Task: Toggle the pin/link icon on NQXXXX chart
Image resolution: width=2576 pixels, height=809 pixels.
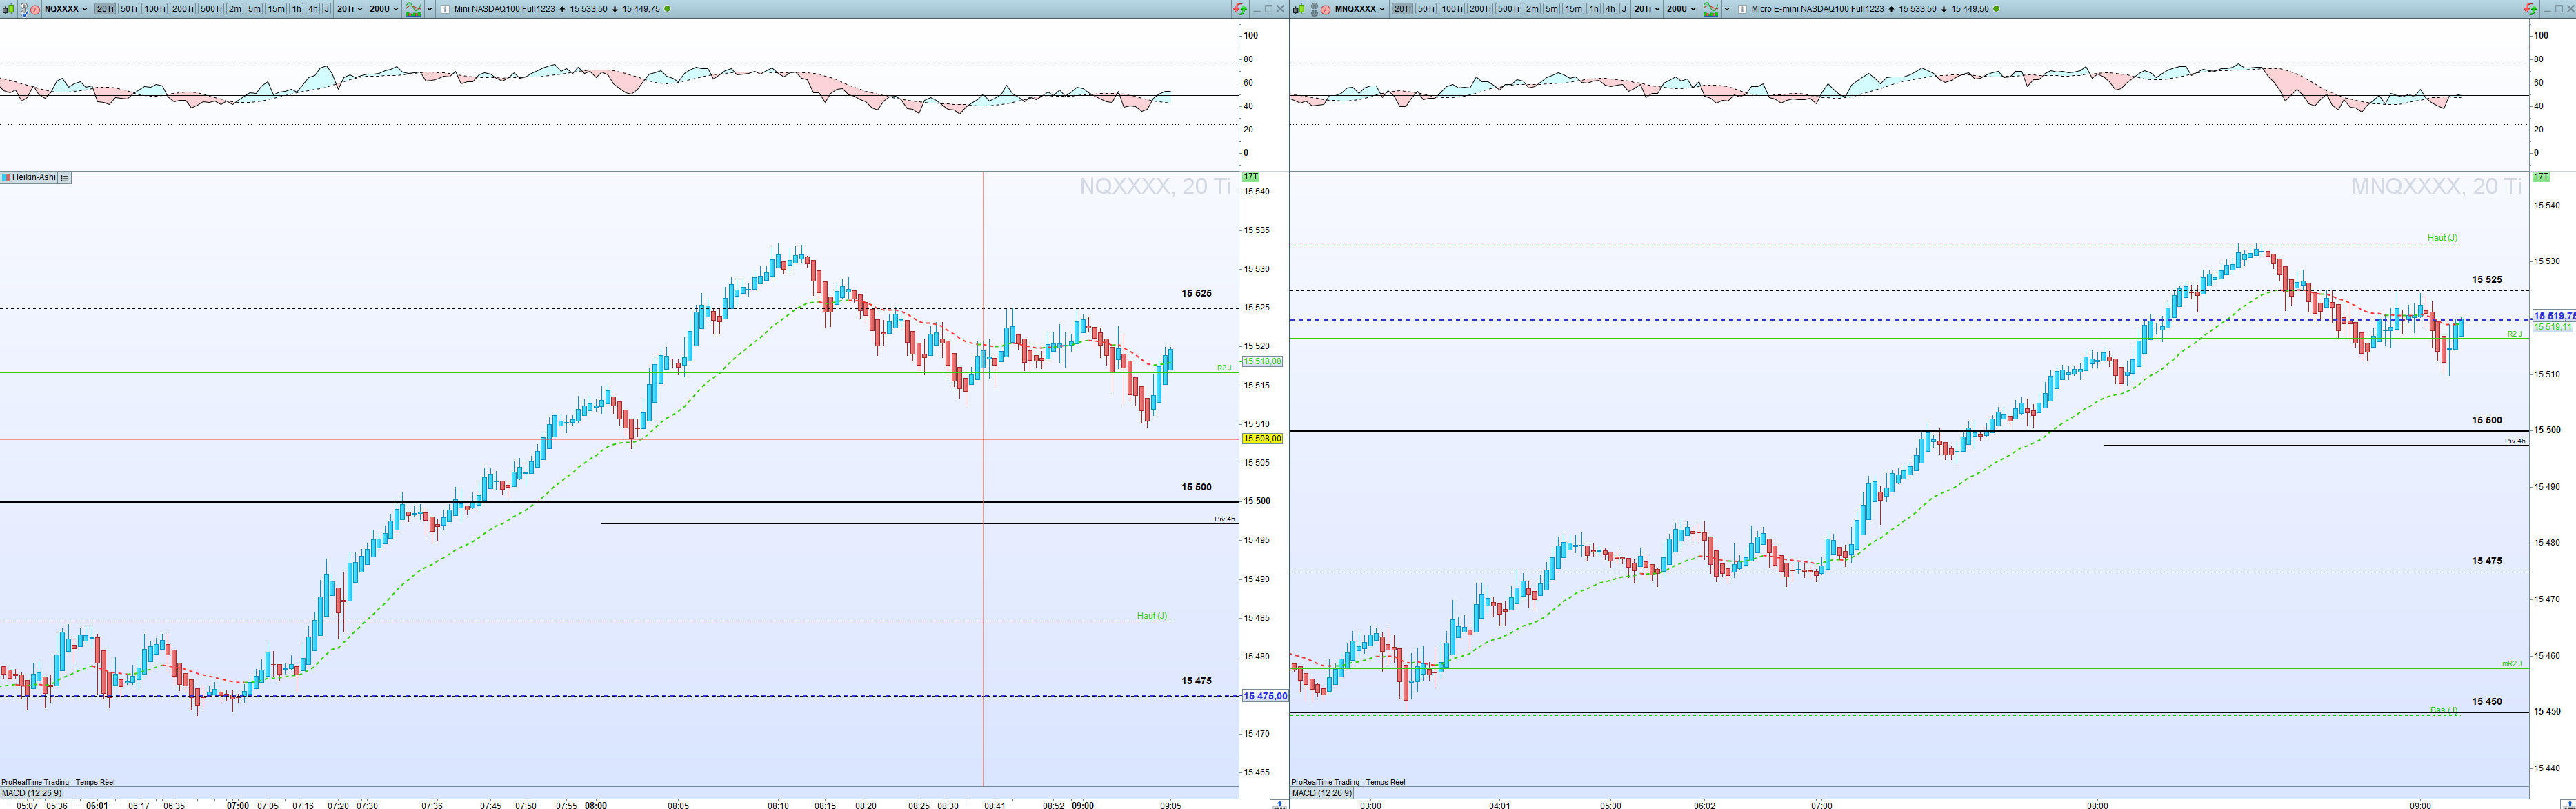Action: [x=24, y=9]
